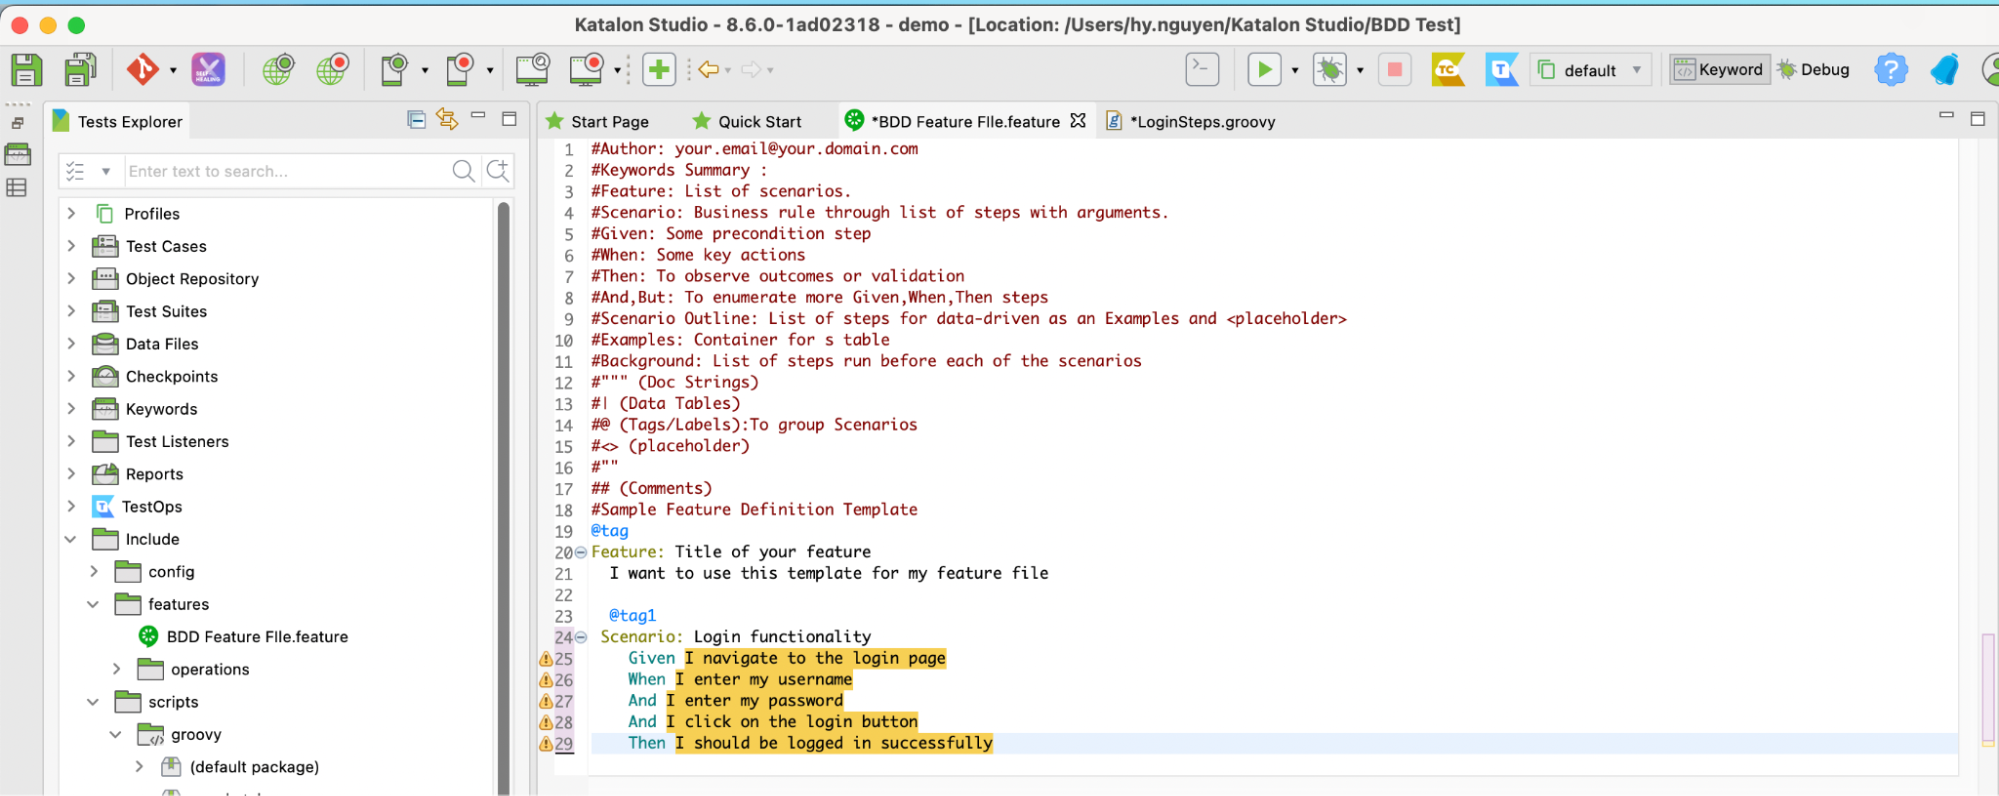The height and width of the screenshot is (796, 1999).
Task: Click the green plus Add icon
Action: pos(659,70)
